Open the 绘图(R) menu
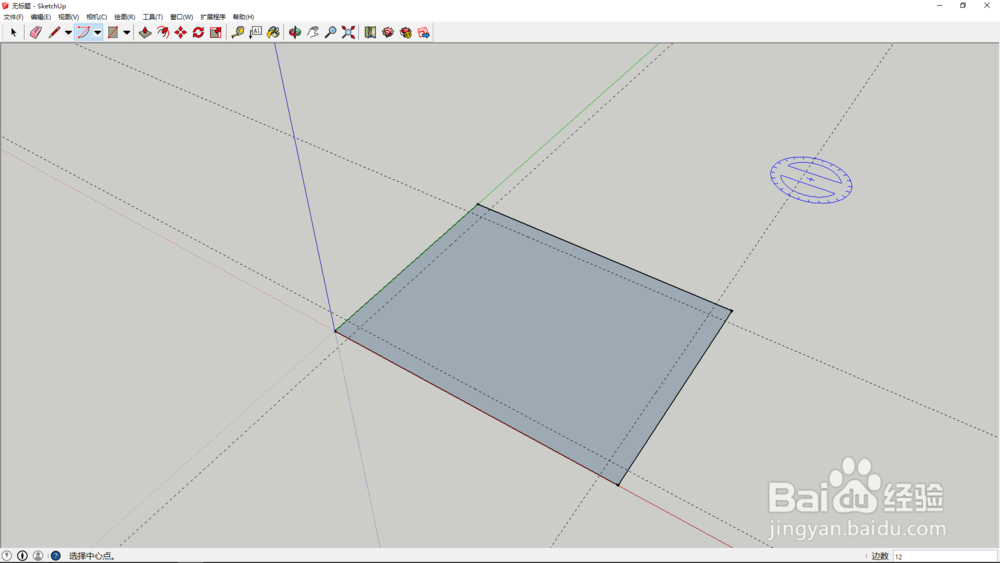Screen dimensions: 1000x563 coord(124,17)
